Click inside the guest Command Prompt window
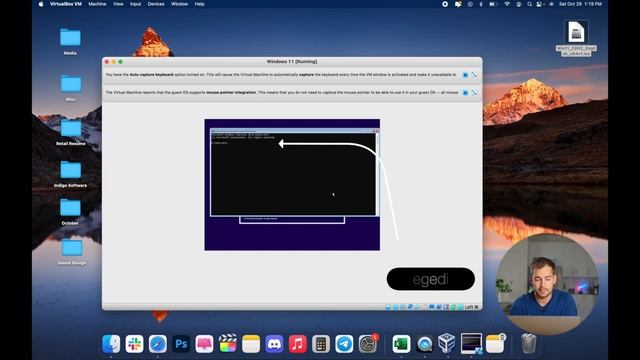Image resolution: width=640 pixels, height=360 pixels. 293,174
